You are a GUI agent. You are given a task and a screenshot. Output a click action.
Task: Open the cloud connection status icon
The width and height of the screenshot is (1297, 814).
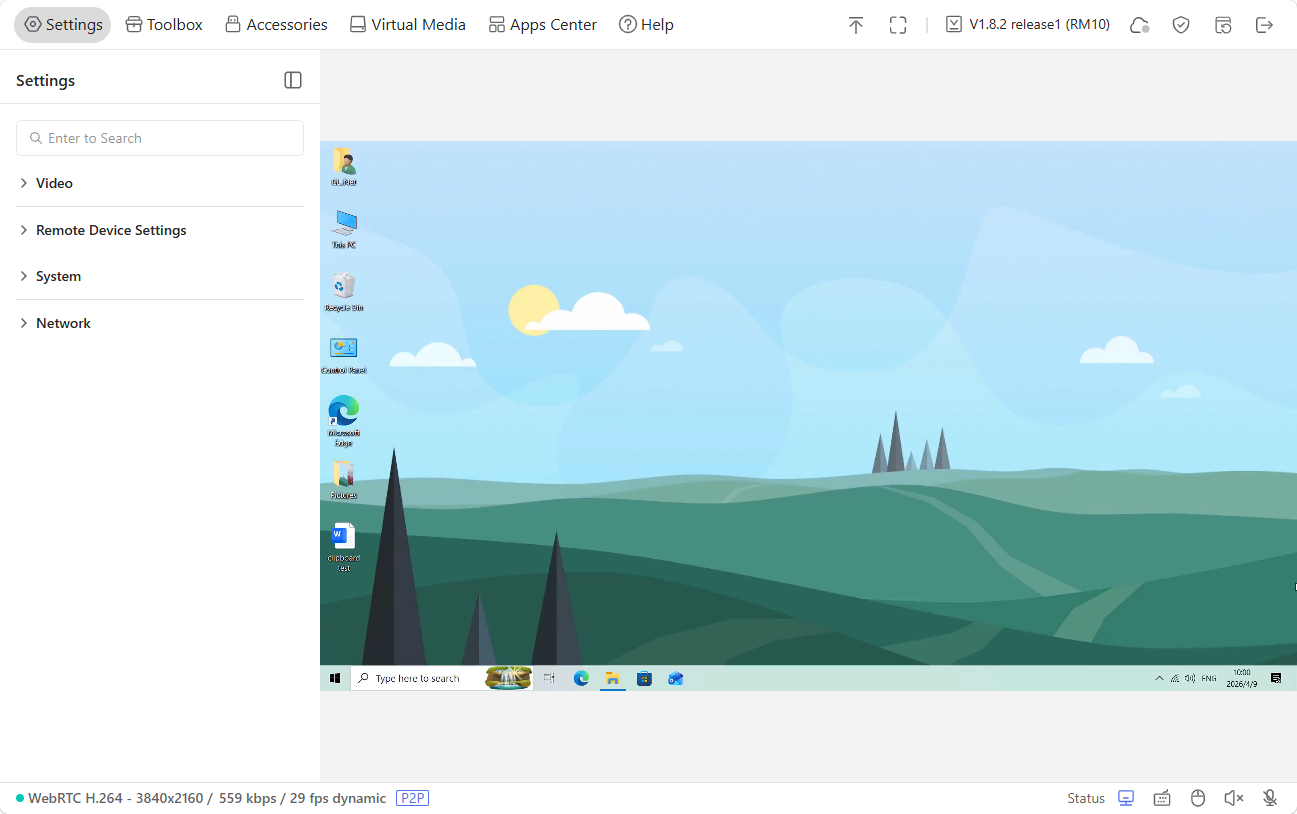click(x=1139, y=25)
